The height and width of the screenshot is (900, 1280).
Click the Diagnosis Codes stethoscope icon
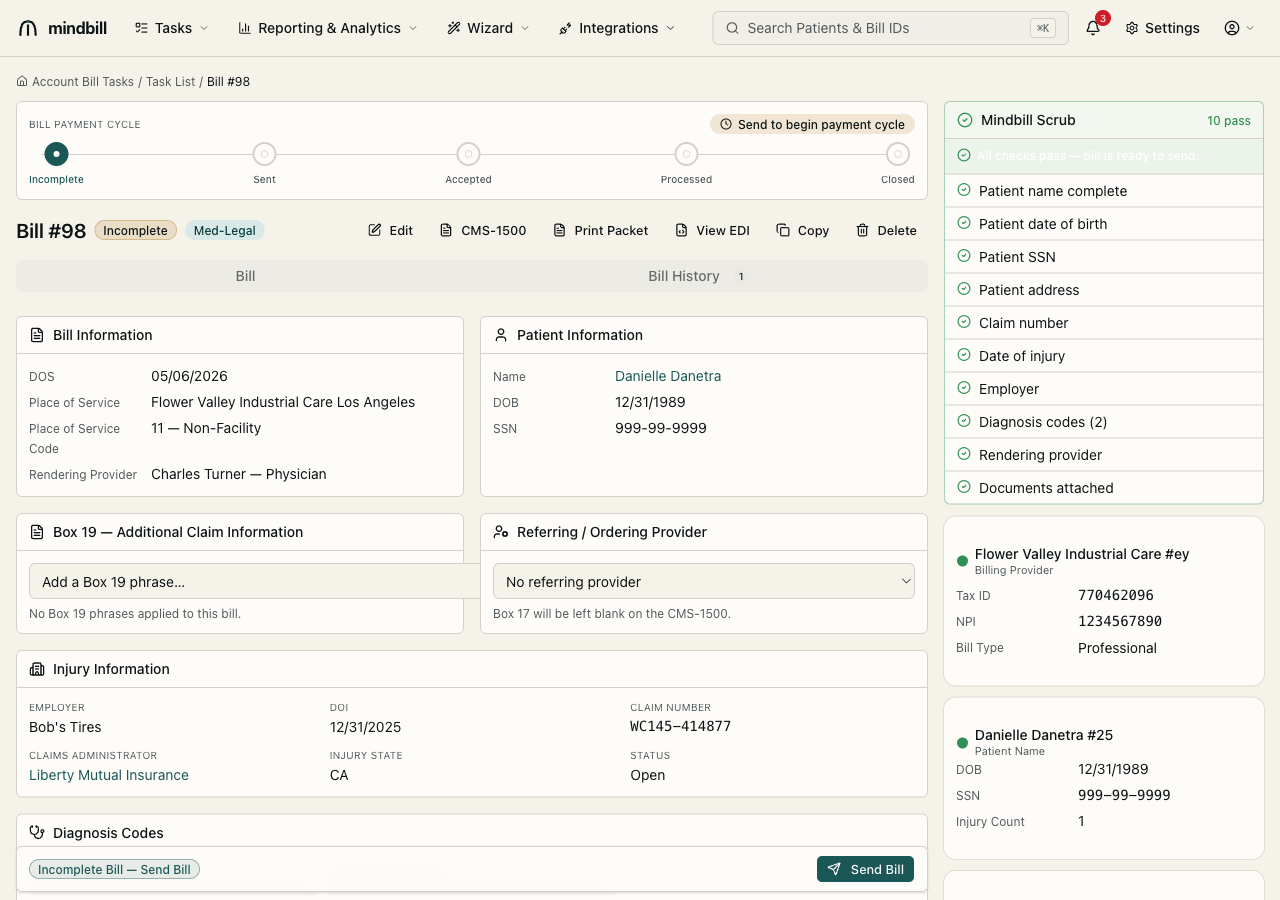[x=37, y=832]
